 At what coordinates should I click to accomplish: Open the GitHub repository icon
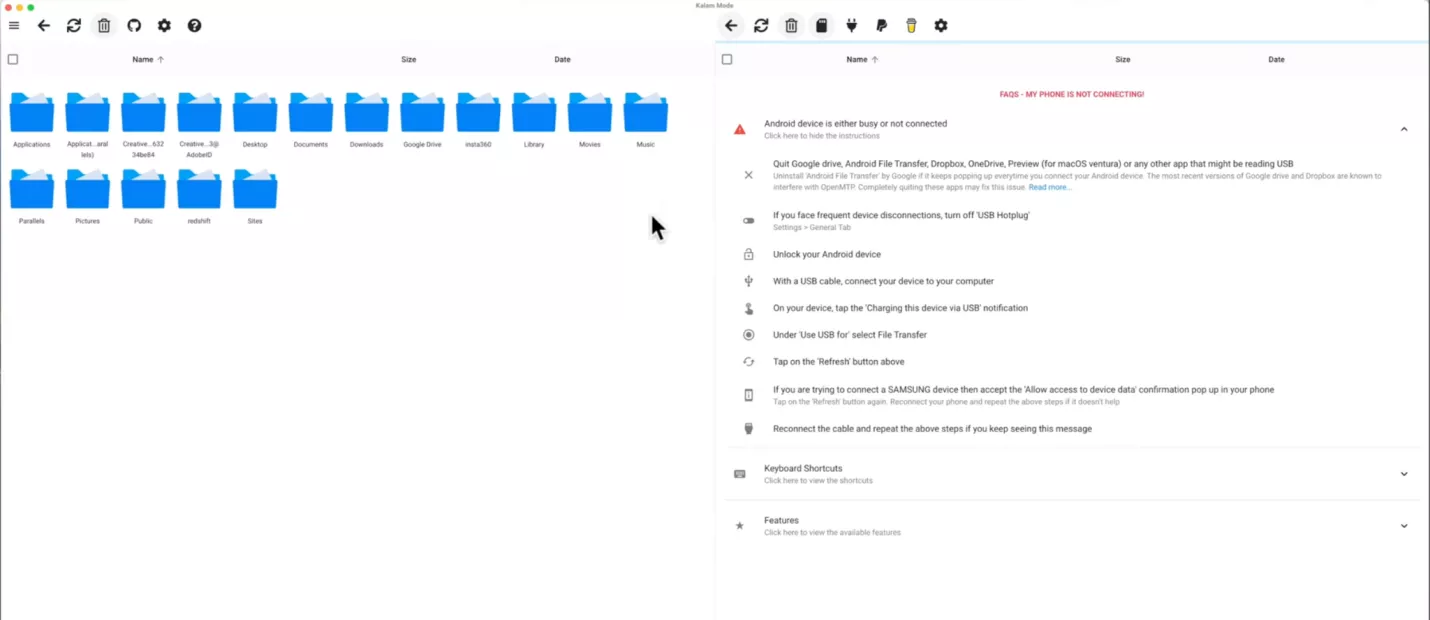(x=134, y=25)
